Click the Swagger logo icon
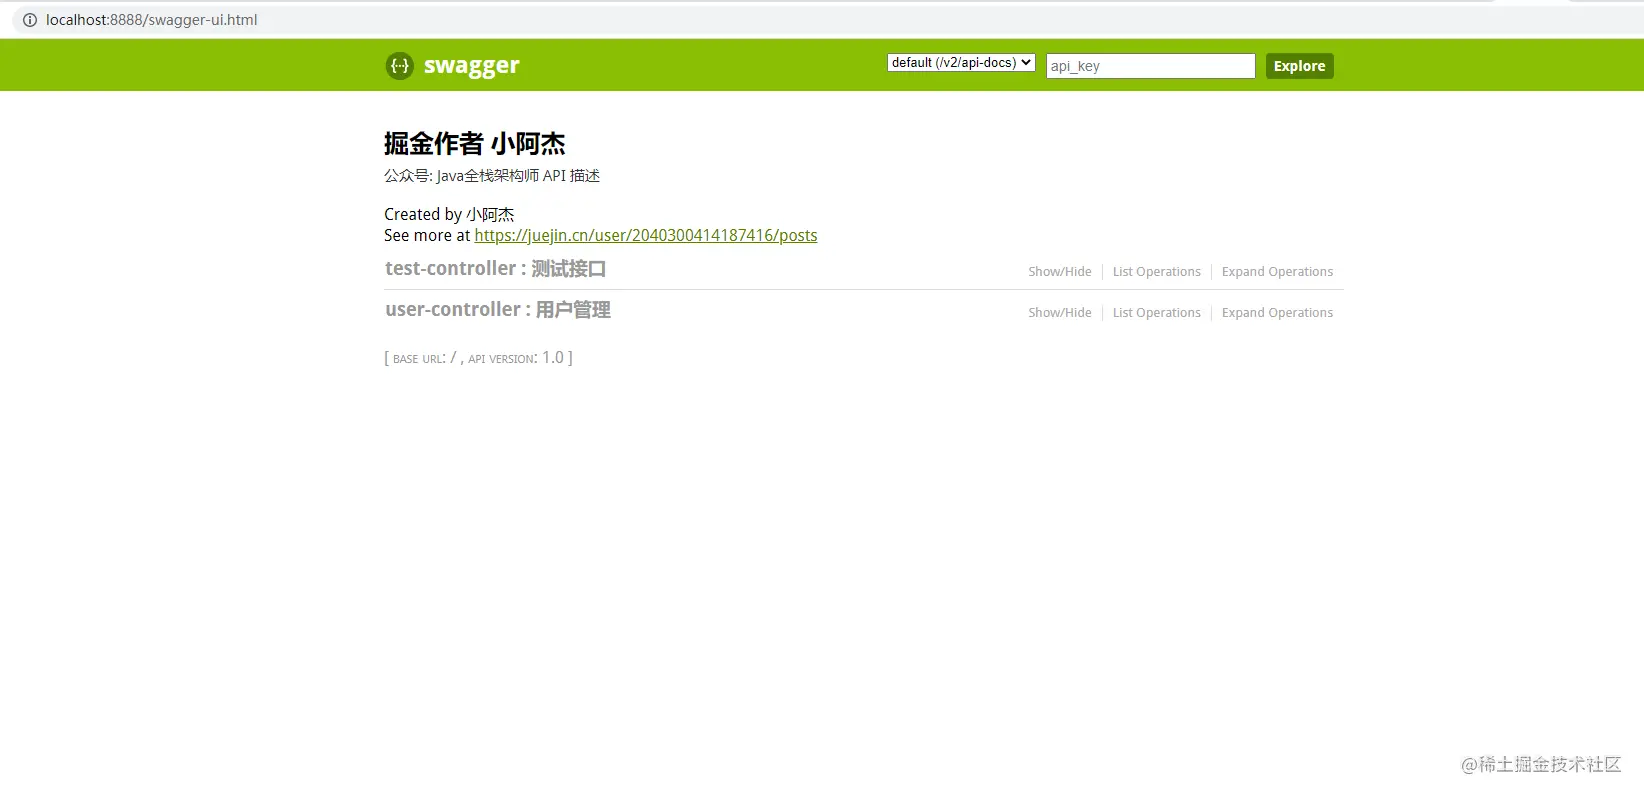This screenshot has width=1644, height=797. [399, 66]
